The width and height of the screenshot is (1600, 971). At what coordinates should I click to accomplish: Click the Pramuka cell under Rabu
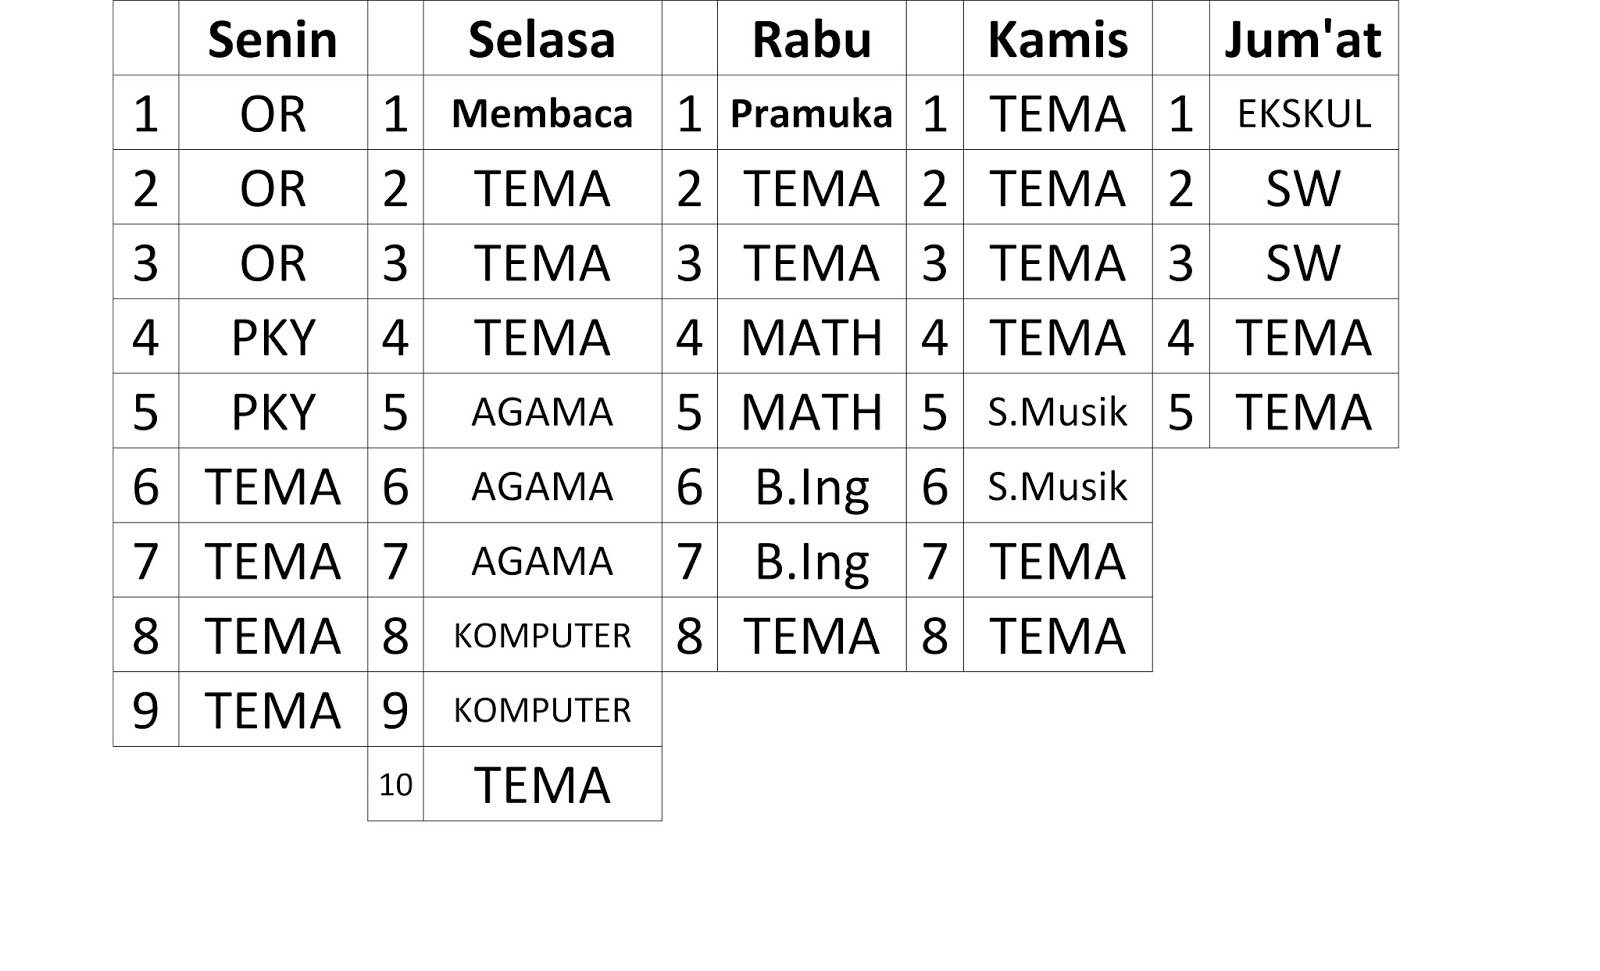[x=811, y=114]
